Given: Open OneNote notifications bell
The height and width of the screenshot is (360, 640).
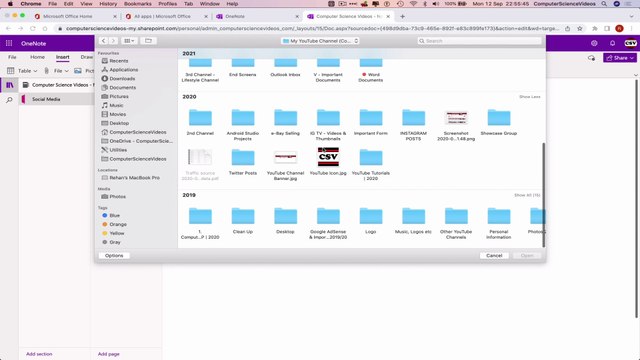Looking at the screenshot, I should (612, 43).
